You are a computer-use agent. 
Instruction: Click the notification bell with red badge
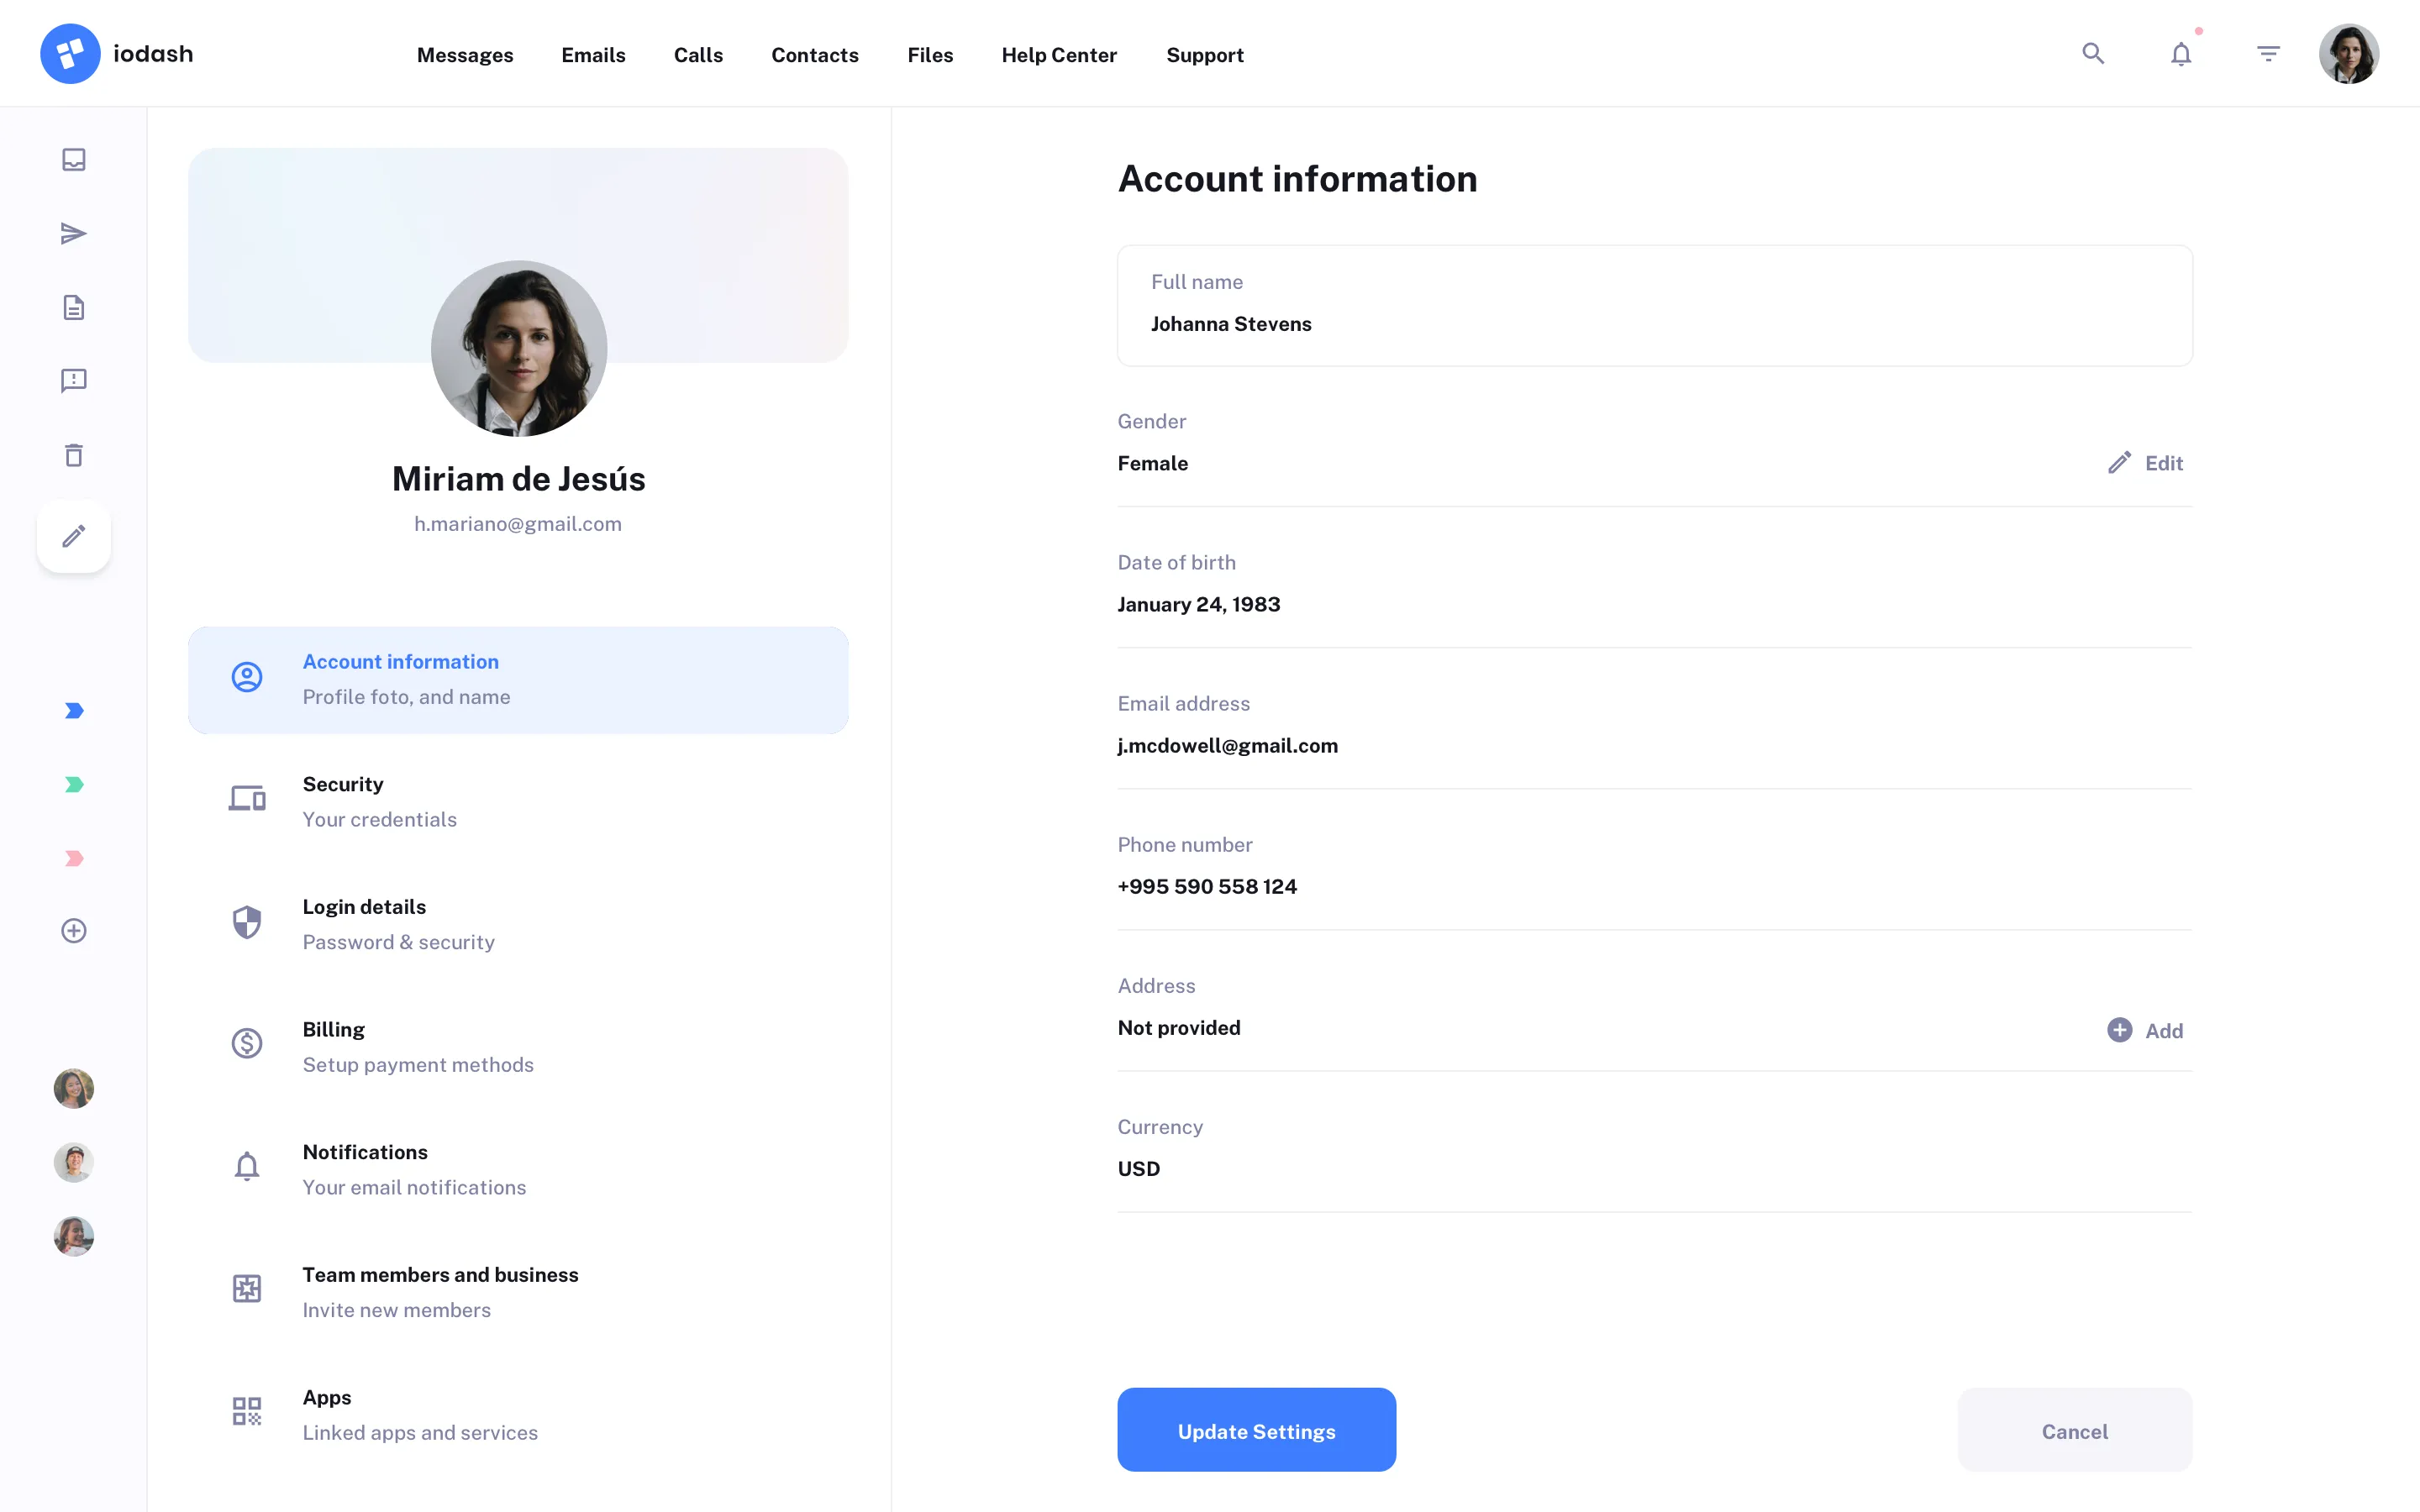point(2180,54)
